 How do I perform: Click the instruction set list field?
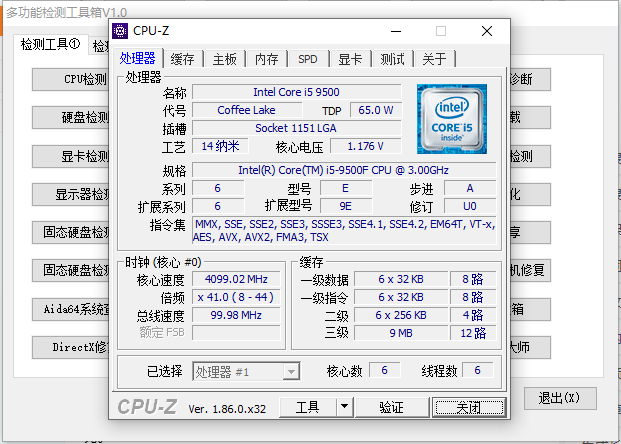pyautogui.click(x=344, y=230)
